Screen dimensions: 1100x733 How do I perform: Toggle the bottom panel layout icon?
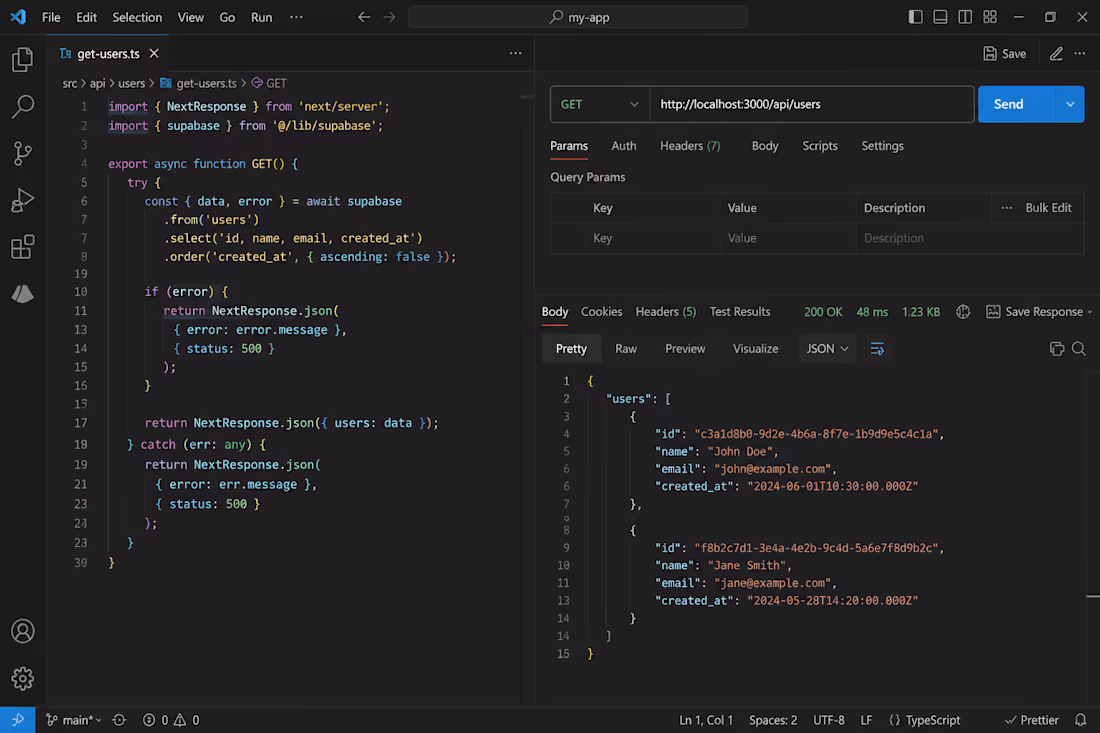coord(940,17)
